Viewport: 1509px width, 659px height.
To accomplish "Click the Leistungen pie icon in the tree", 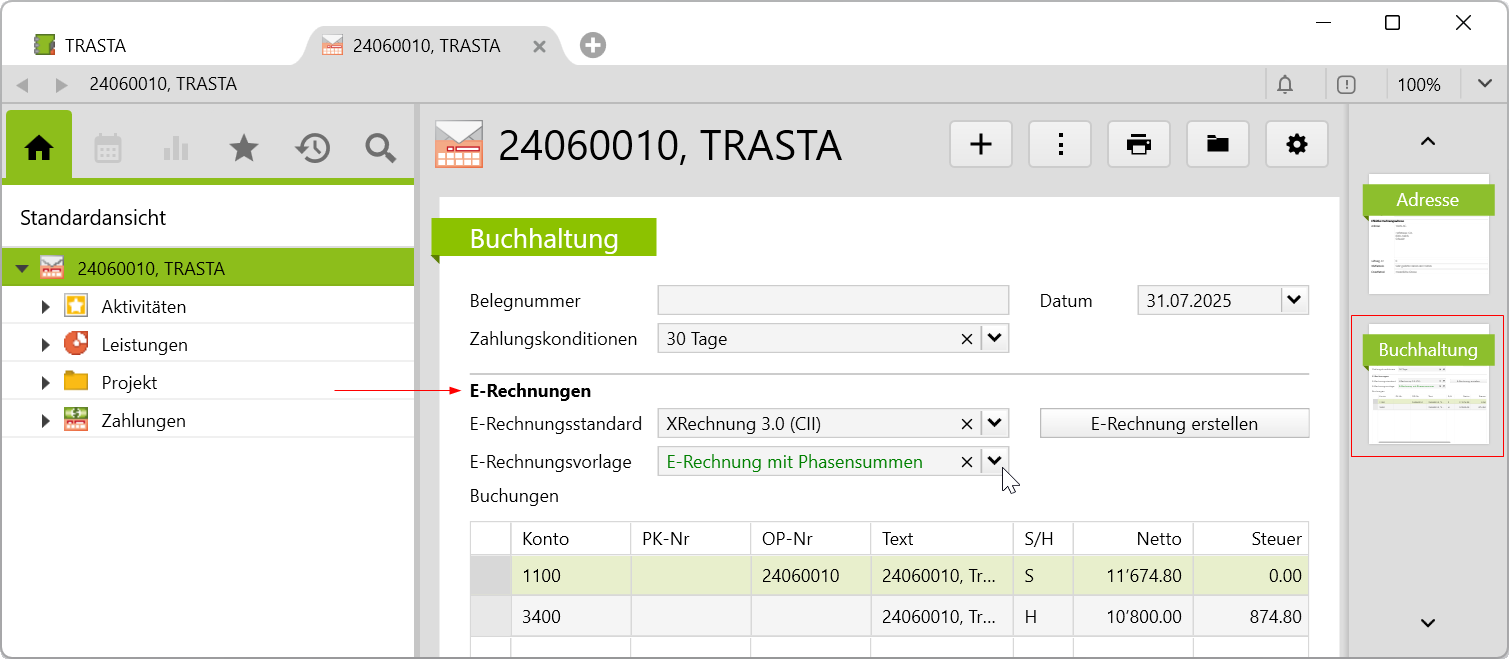I will [76, 344].
